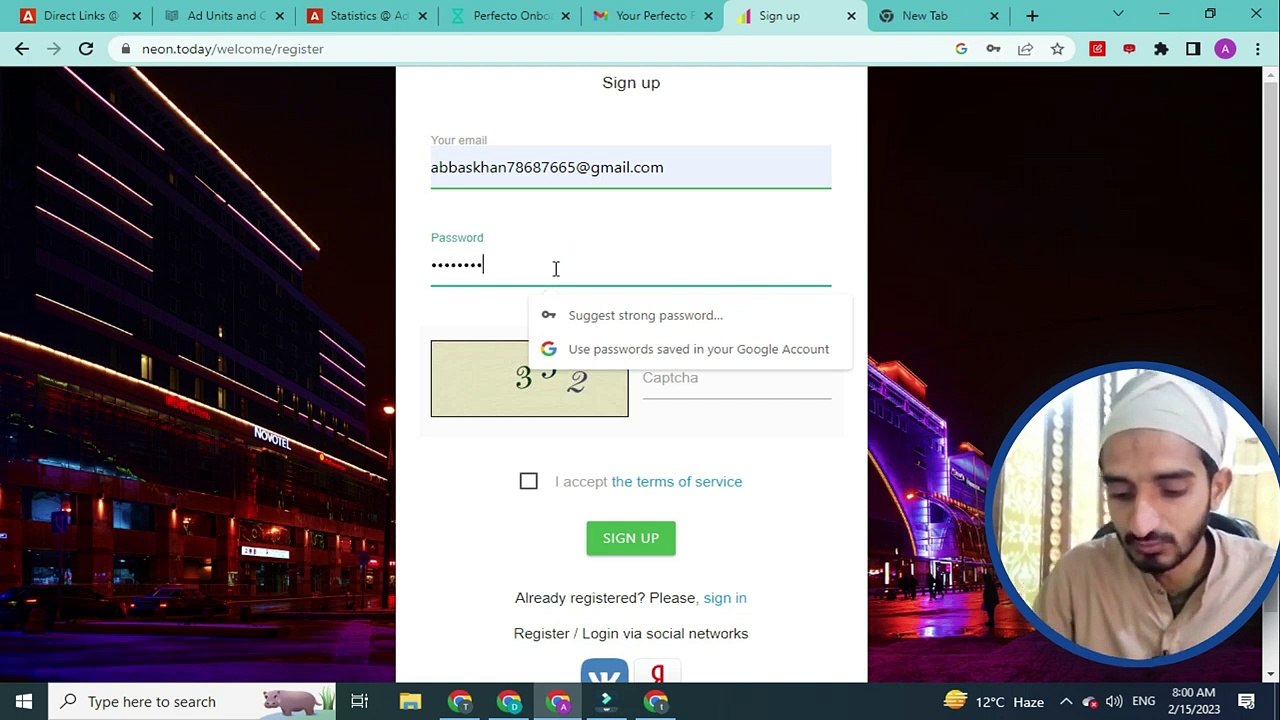The height and width of the screenshot is (720, 1280).
Task: Choose Suggest strong password option
Action: pos(690,315)
